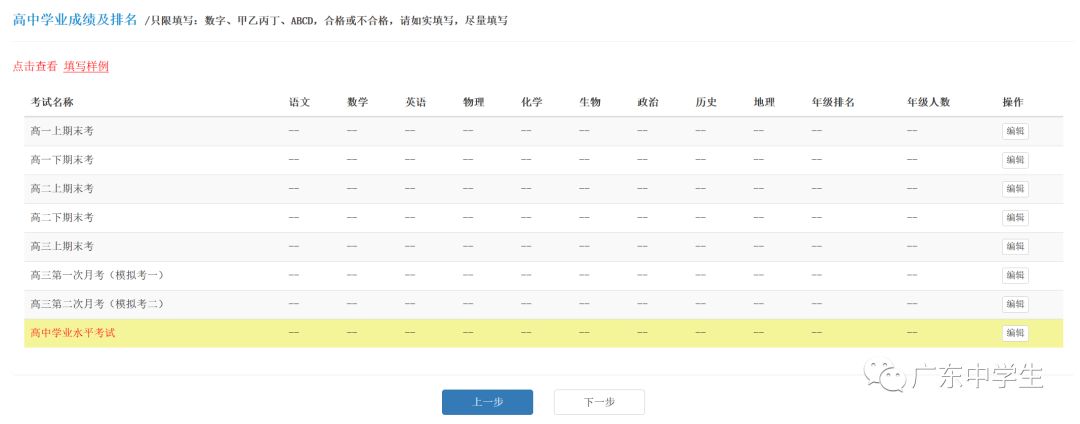The image size is (1080, 424).
Task: Select the 数学 column header
Action: [x=357, y=103]
